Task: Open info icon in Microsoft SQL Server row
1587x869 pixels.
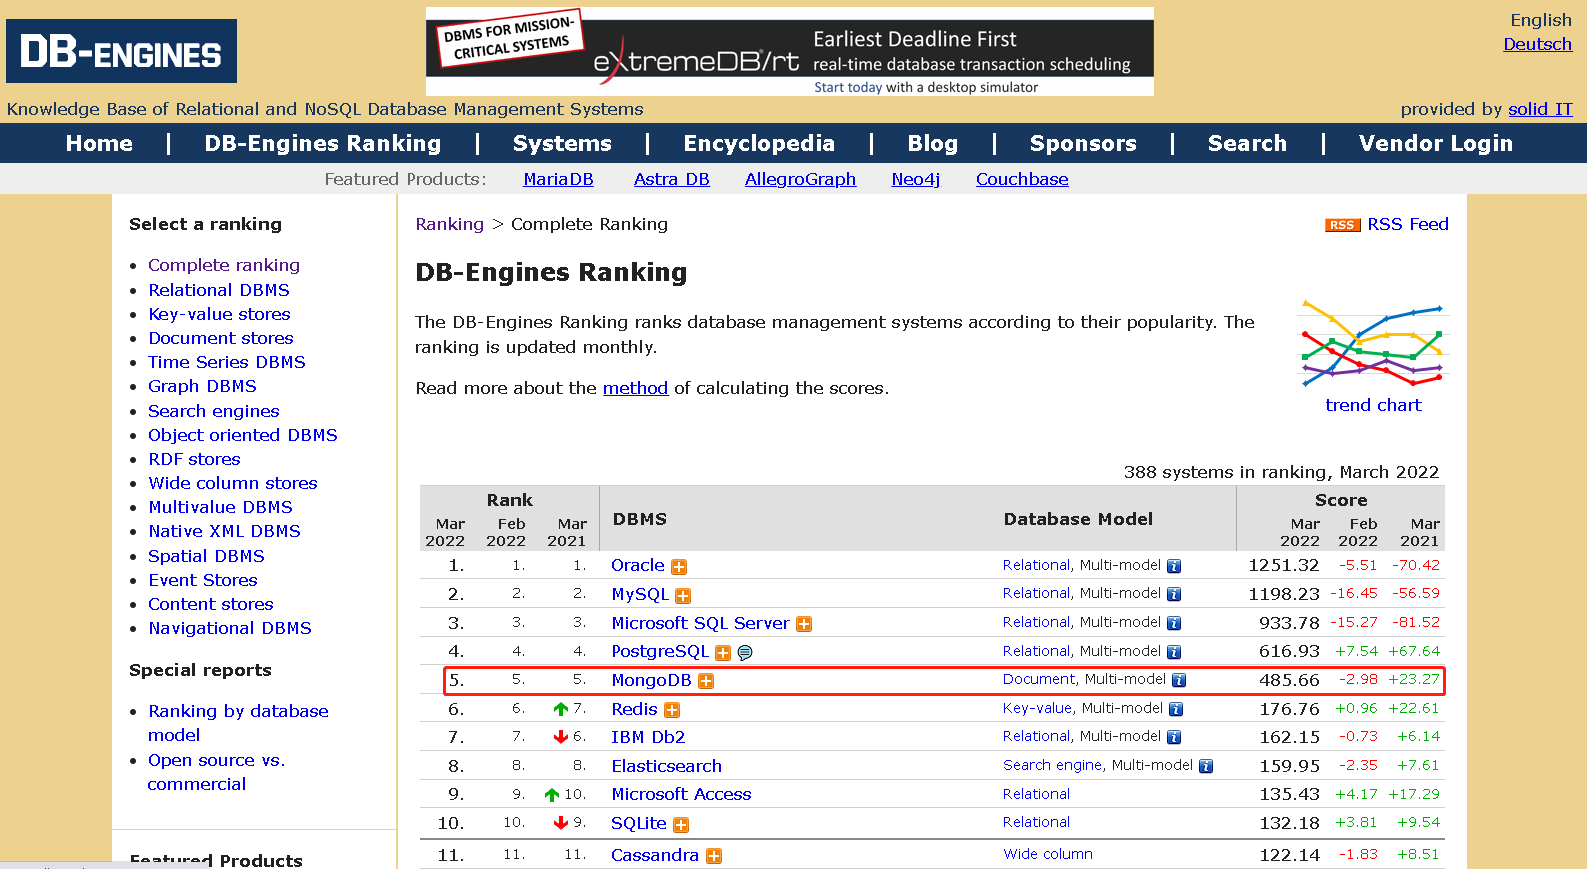Action: pos(1174,623)
